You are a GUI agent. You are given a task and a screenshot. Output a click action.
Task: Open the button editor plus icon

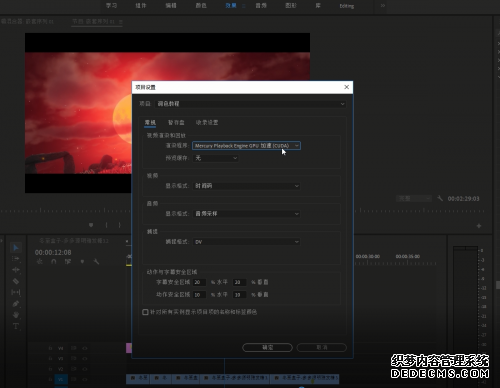click(x=479, y=226)
